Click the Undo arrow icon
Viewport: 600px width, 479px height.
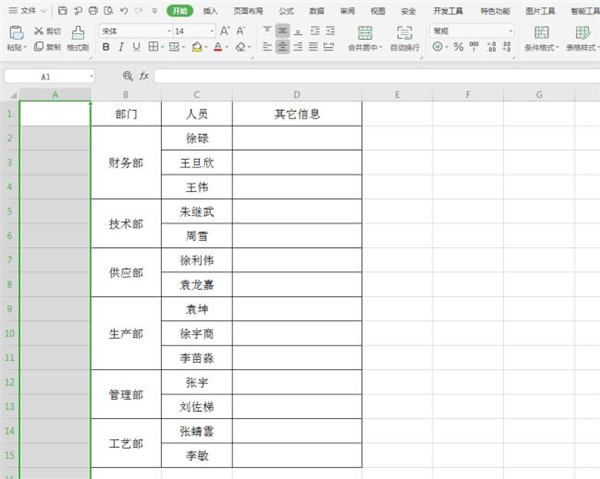[x=123, y=10]
